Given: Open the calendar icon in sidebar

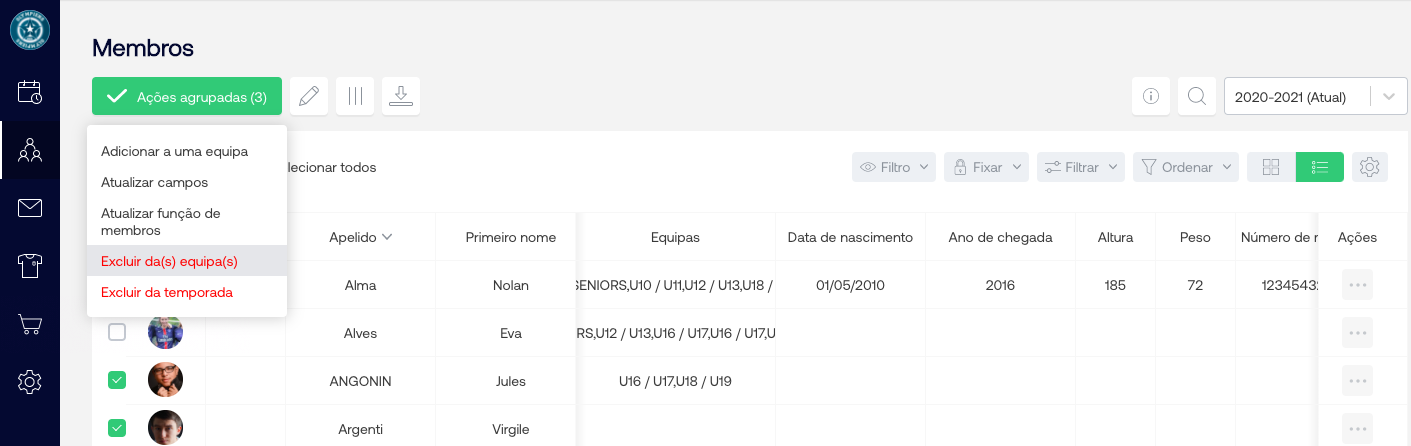Looking at the screenshot, I should [30, 92].
